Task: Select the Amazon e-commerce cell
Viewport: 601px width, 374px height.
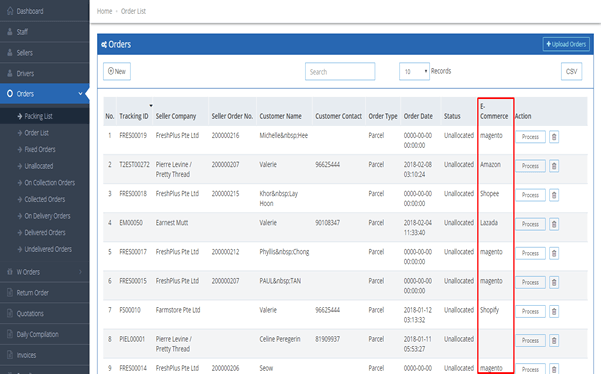Action: coord(490,164)
